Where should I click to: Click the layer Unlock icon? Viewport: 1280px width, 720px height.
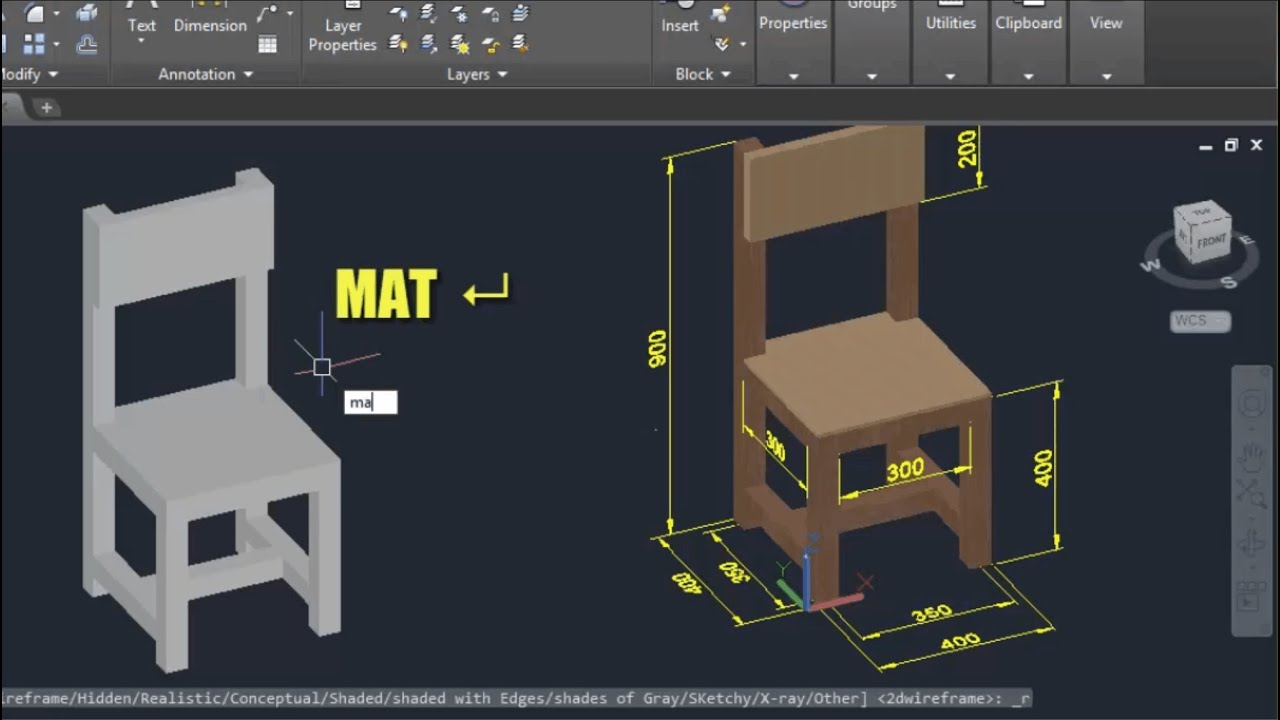point(490,44)
